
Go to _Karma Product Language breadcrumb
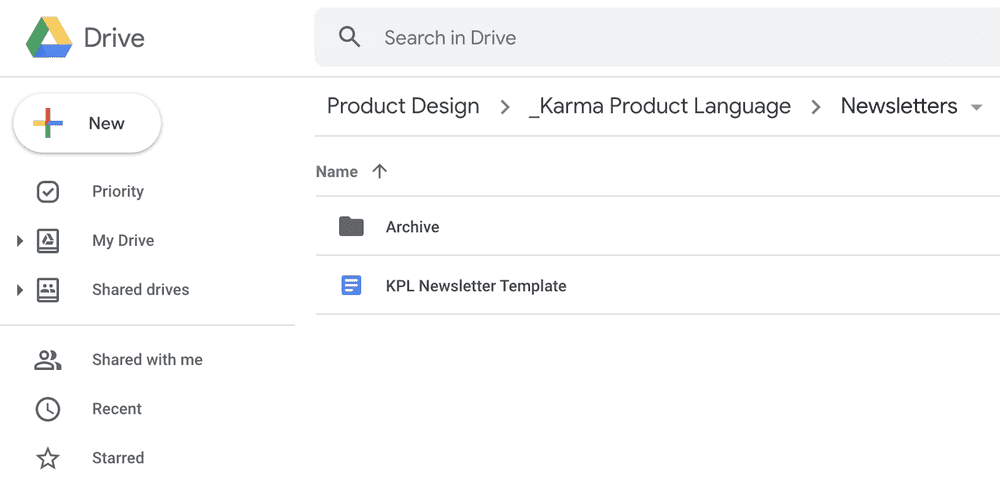pyautogui.click(x=659, y=106)
